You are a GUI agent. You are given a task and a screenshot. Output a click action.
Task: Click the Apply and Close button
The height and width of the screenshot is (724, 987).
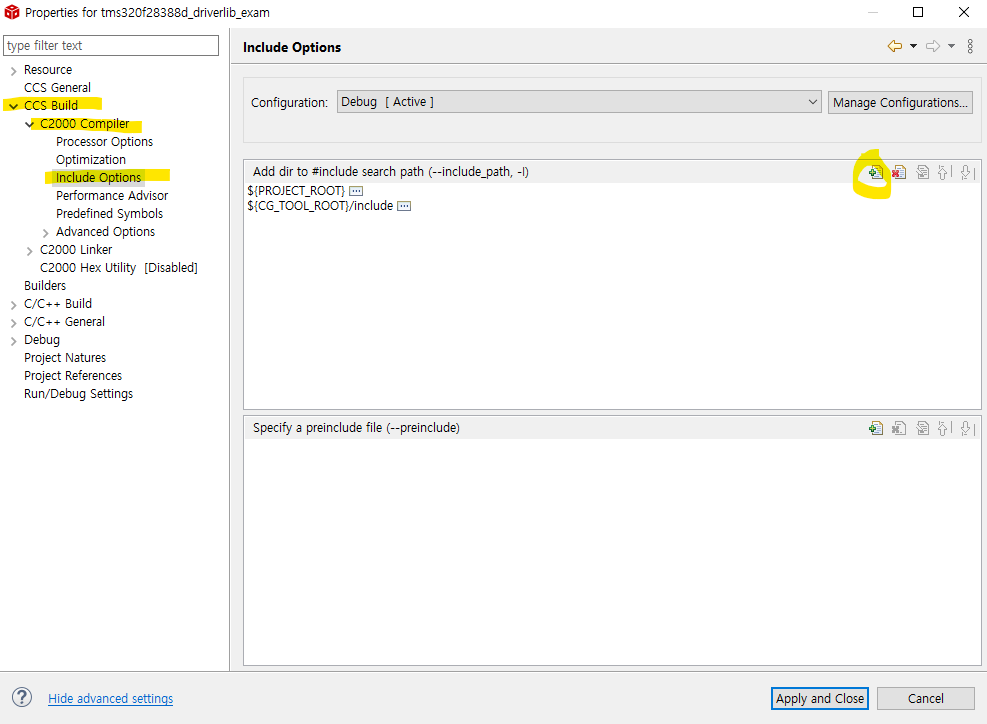[x=819, y=698]
